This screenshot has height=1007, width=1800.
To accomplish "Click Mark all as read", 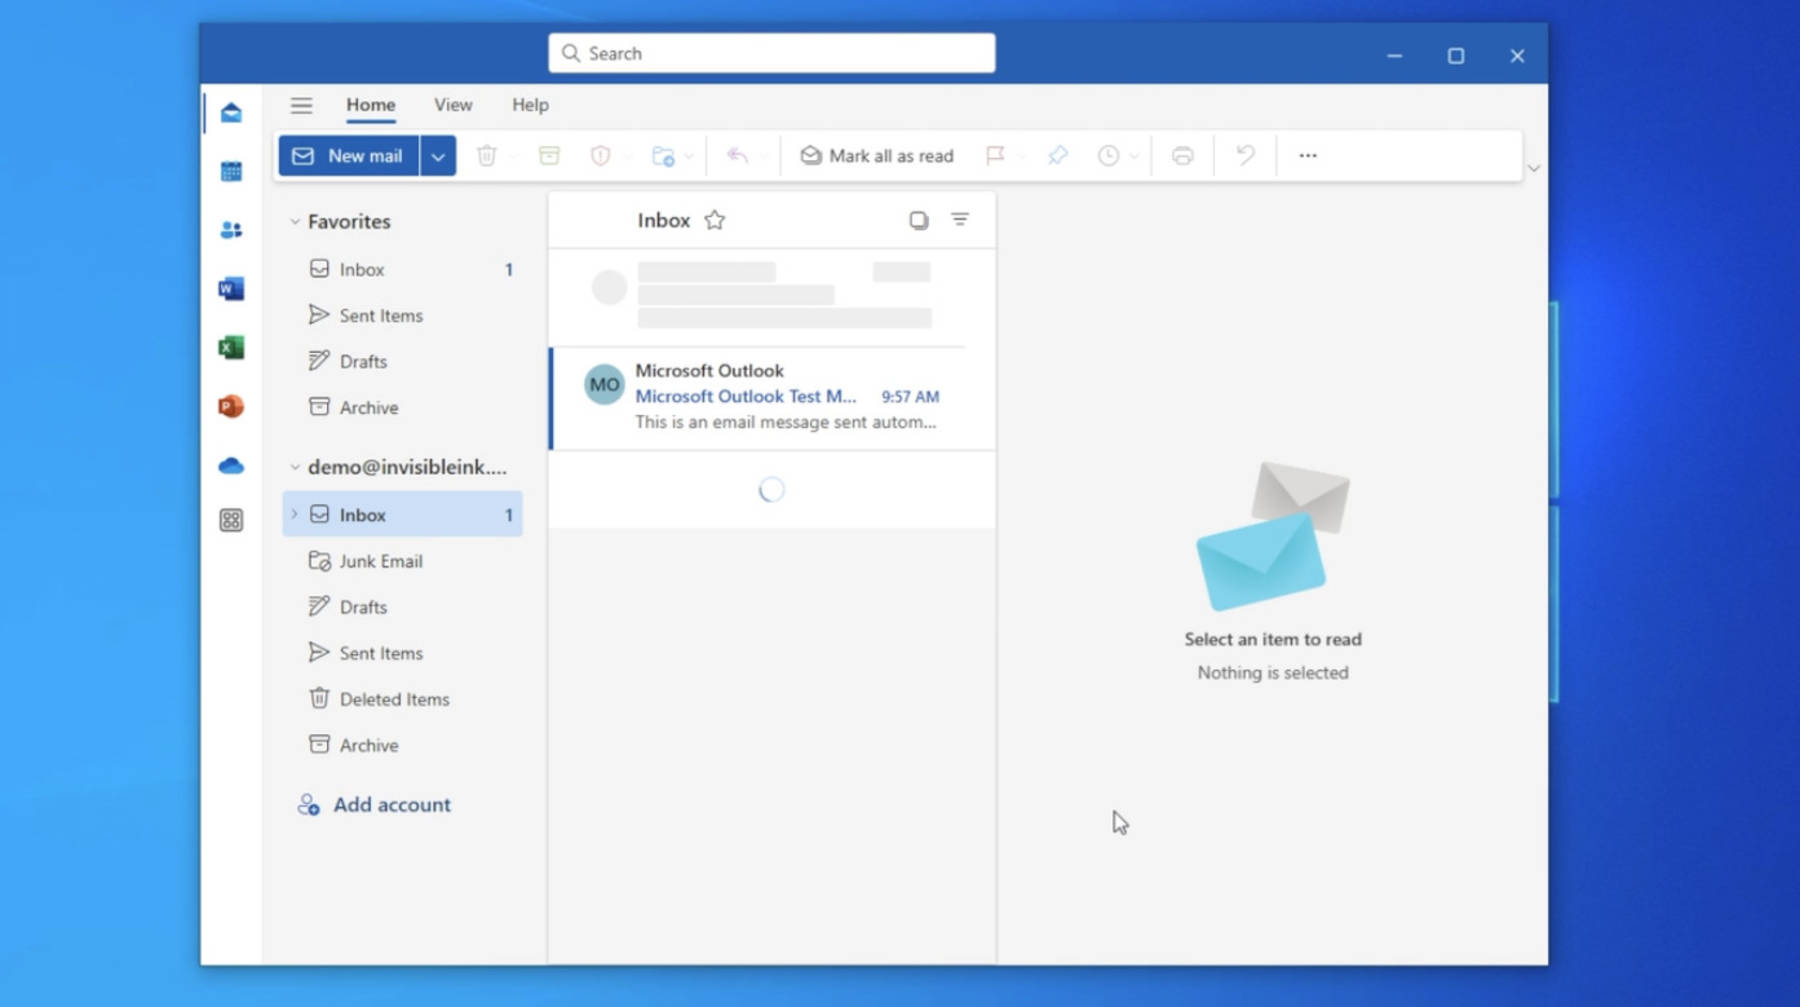I will [877, 156].
